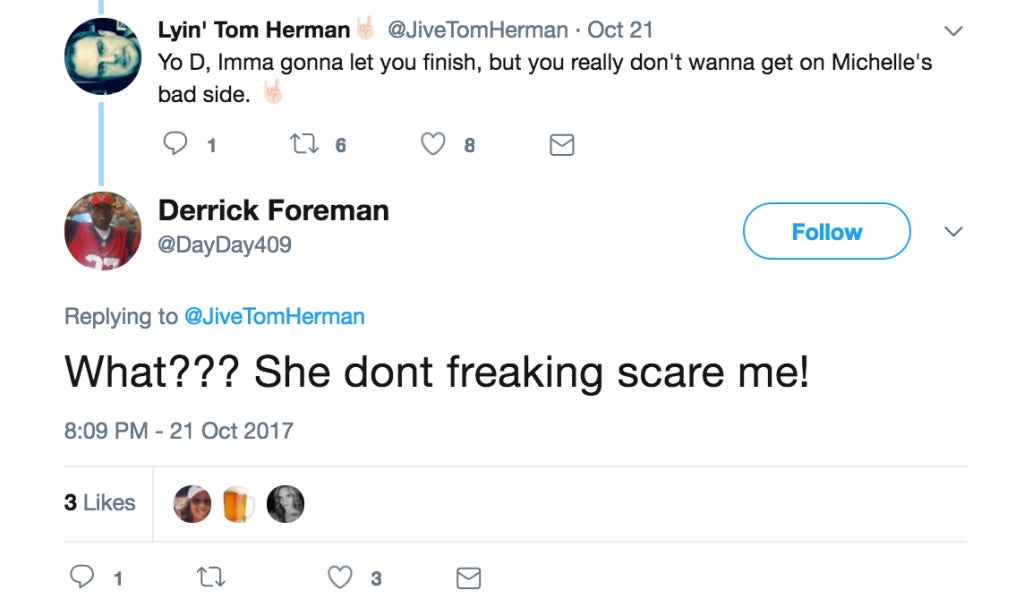Screen dimensions: 1024x616
Task: Follow Derrick Foreman
Action: (827, 231)
